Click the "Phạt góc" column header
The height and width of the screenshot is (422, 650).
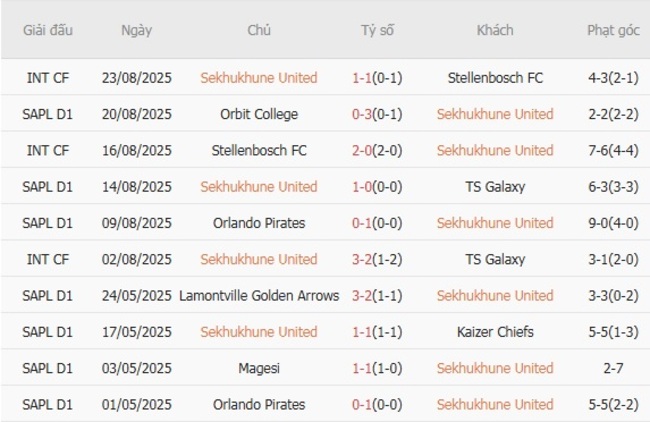(x=613, y=30)
